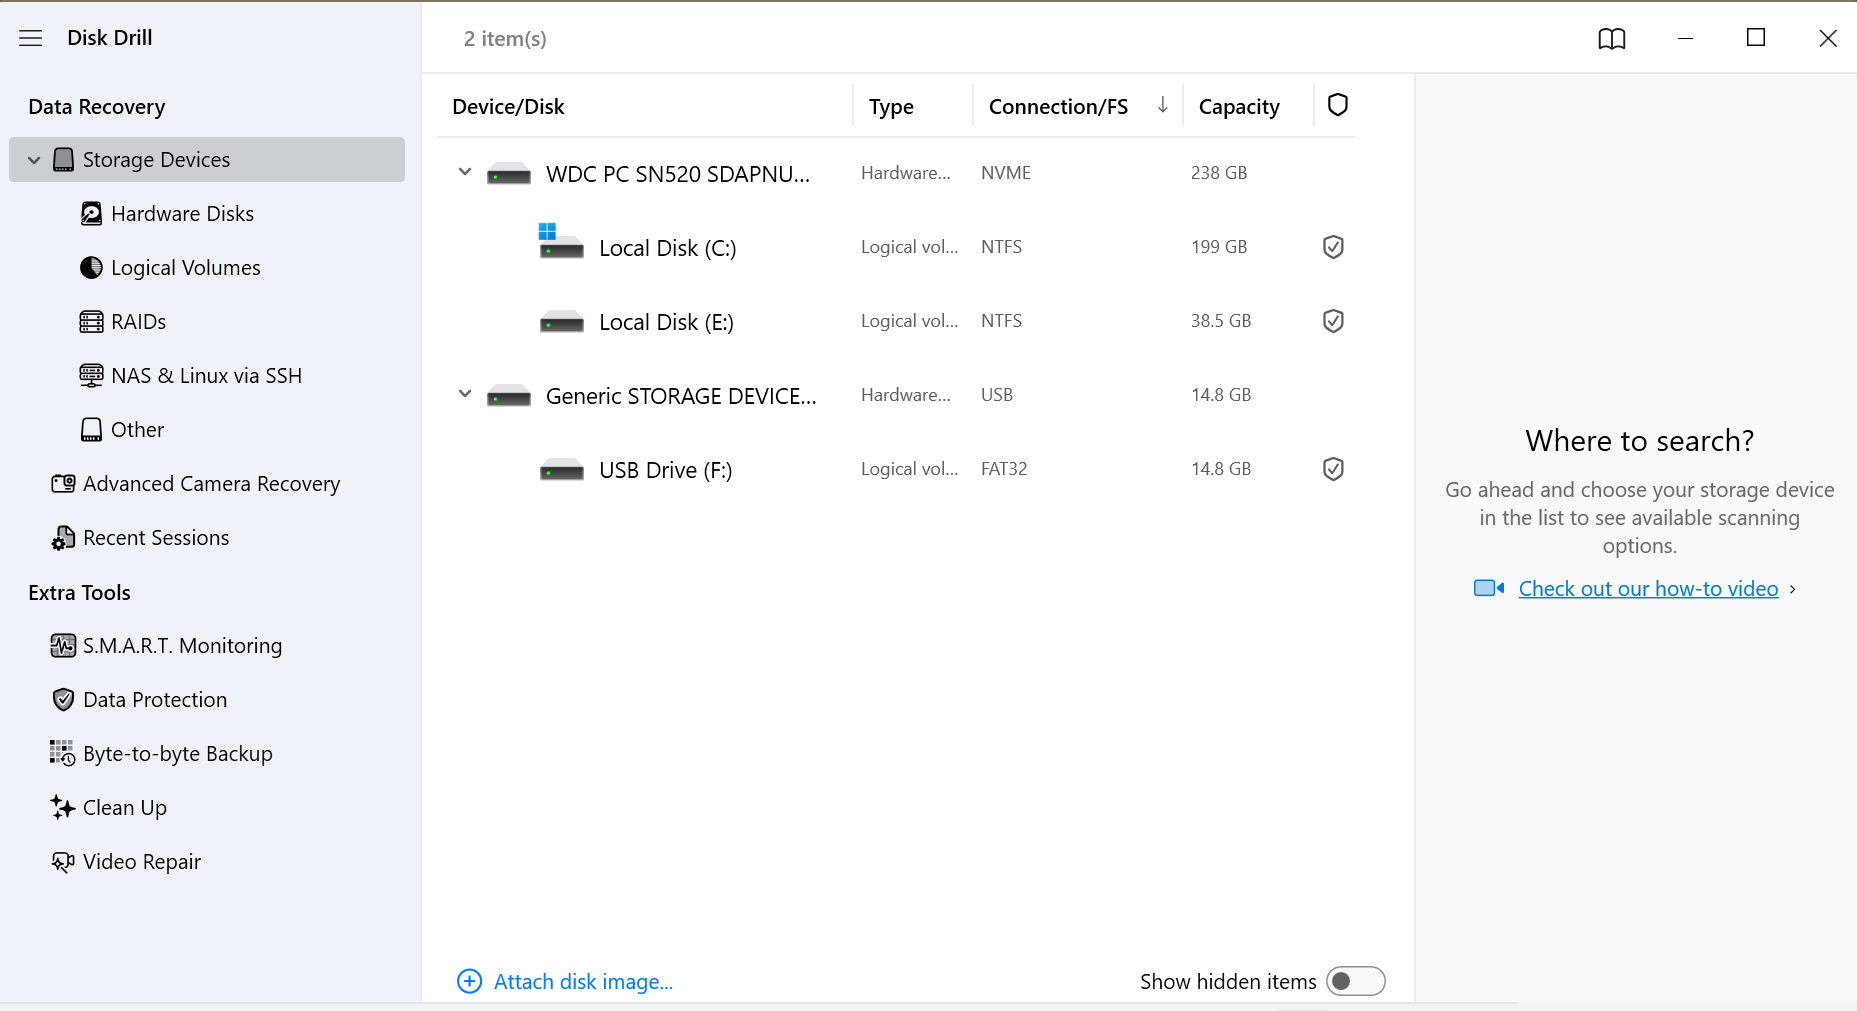Click the Hardware Disks icon

click(91, 214)
